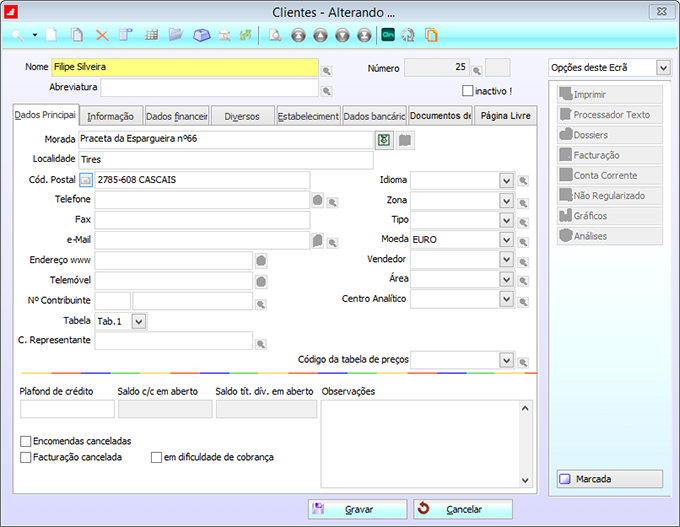
Task: Click the green On monitor icon
Action: pyautogui.click(x=388, y=35)
